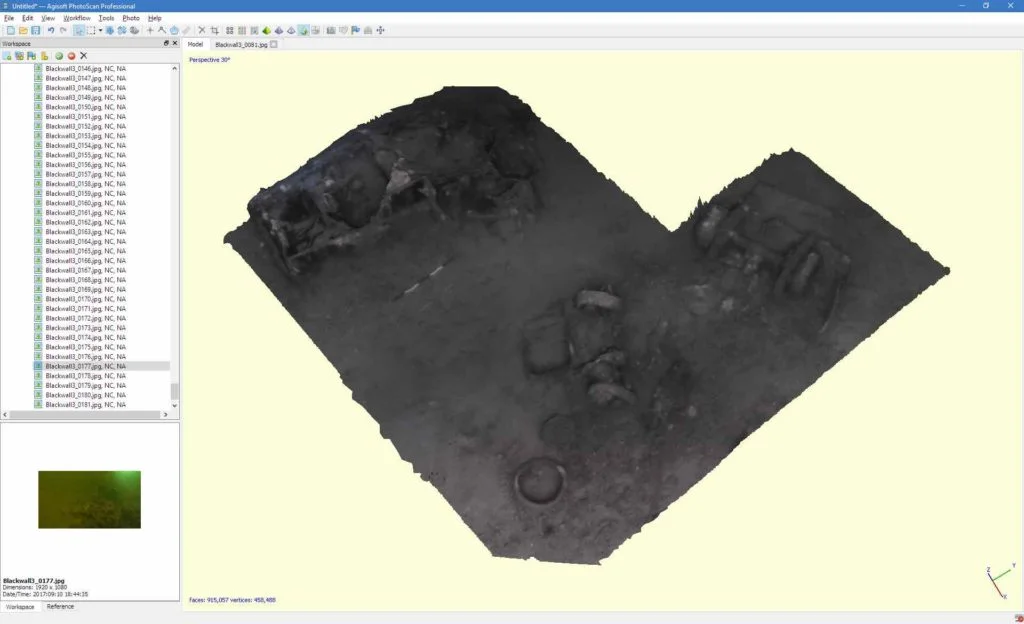Select the Ruler measurement tool

(x=186, y=30)
